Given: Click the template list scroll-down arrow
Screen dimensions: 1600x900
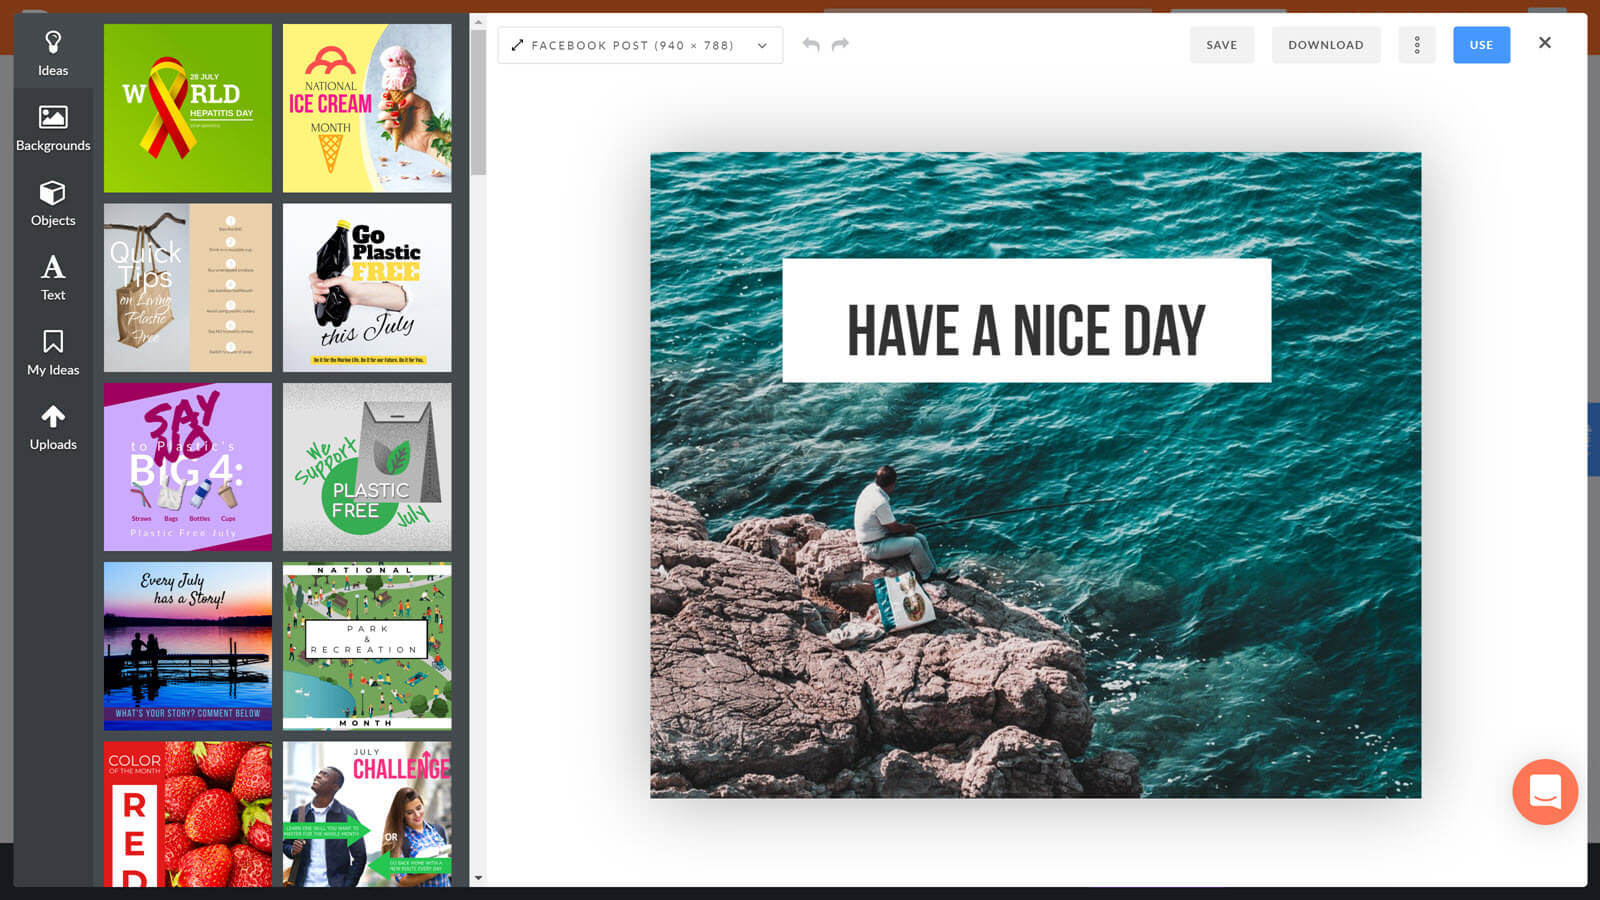Looking at the screenshot, I should tap(478, 878).
